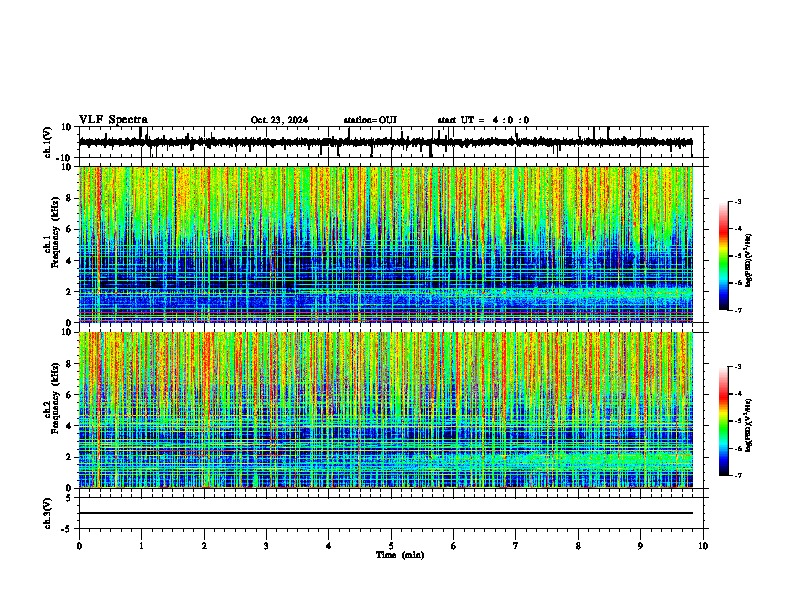Click the ch.1 waveform trace panel
The height and width of the screenshot is (612, 792).
click(391, 142)
